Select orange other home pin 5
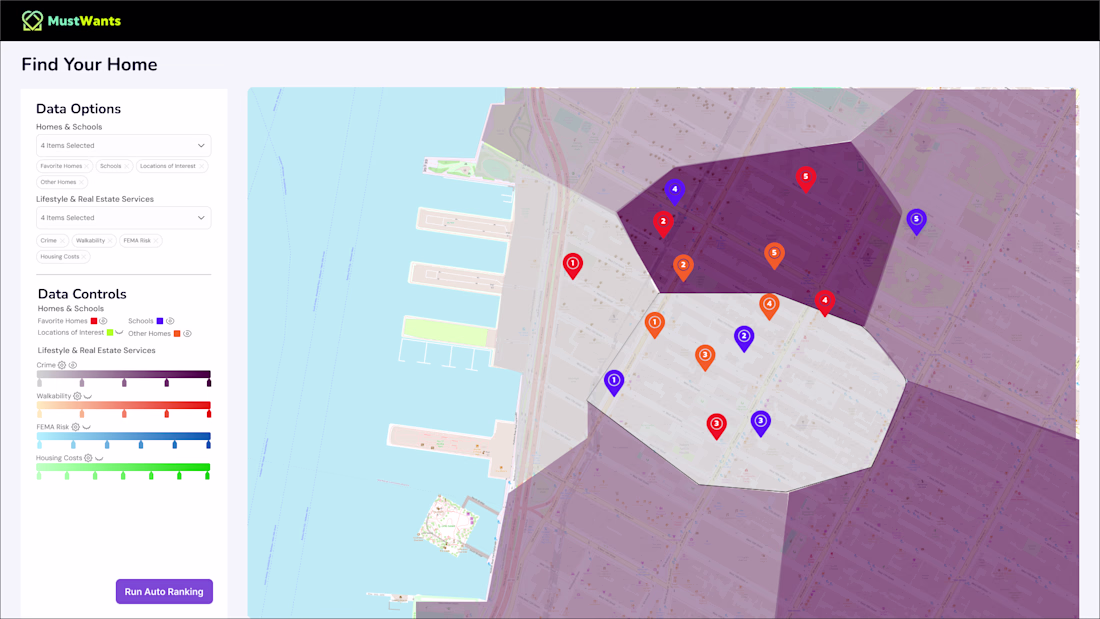This screenshot has height=619, width=1100. pyautogui.click(x=774, y=255)
